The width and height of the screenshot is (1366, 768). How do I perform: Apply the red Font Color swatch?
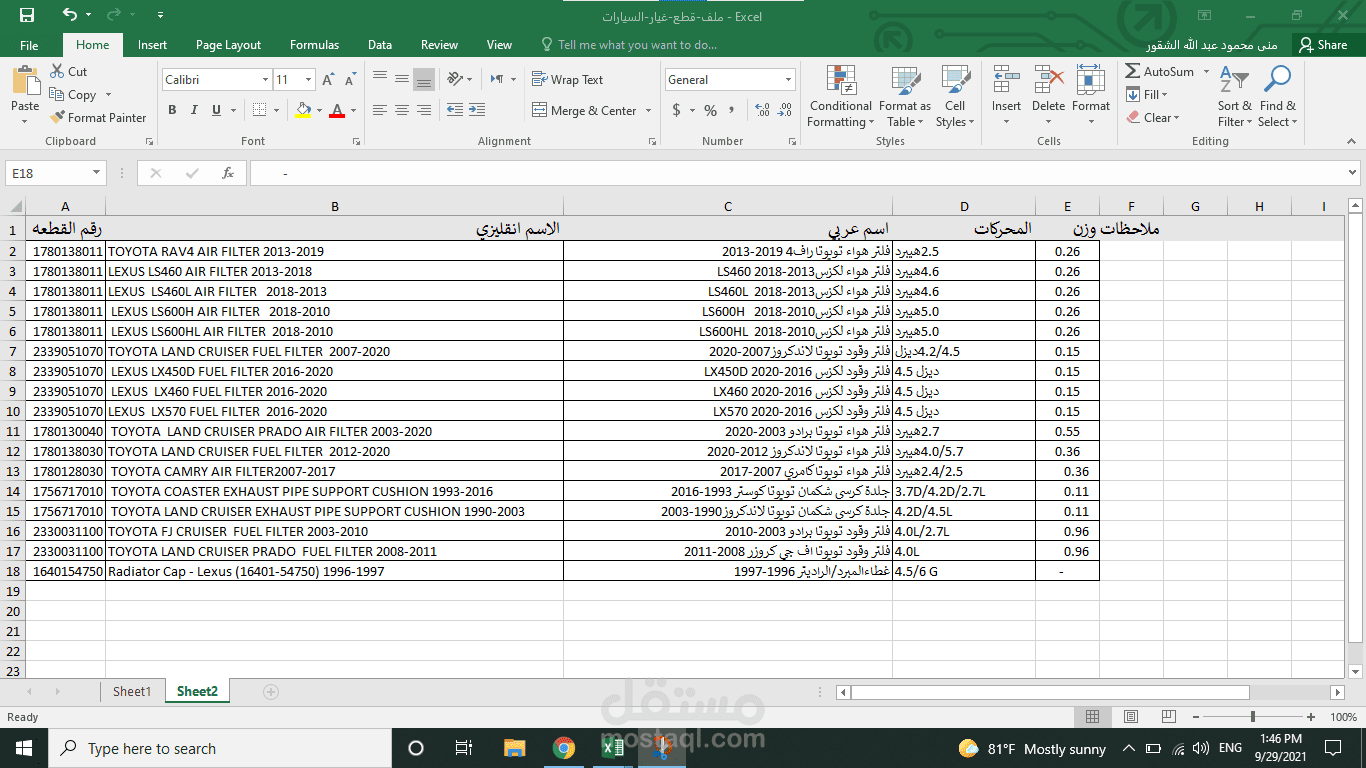coord(337,110)
